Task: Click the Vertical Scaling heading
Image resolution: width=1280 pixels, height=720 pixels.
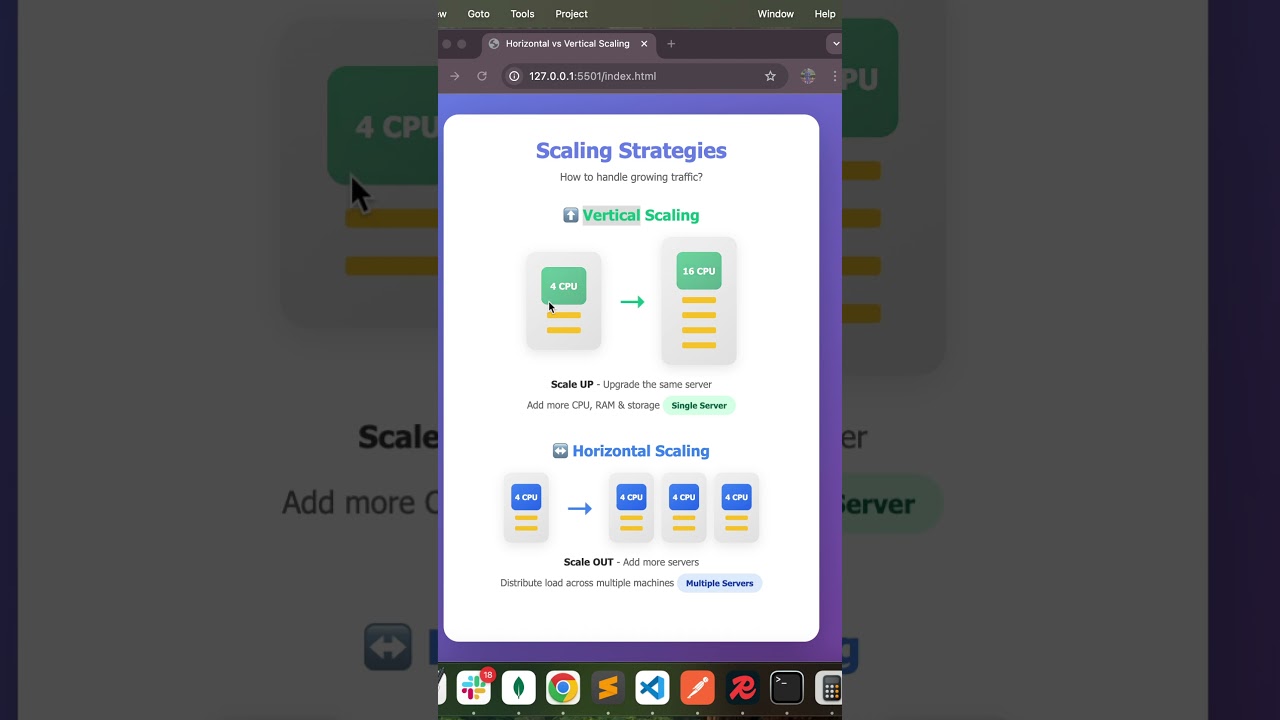Action: 641,215
